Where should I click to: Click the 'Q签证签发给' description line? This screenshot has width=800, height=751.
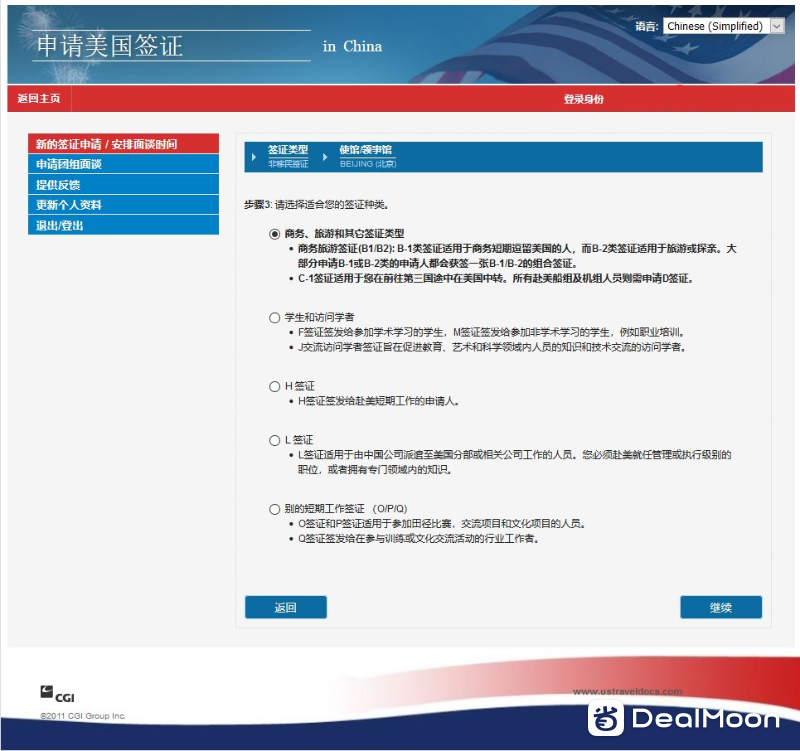419,539
